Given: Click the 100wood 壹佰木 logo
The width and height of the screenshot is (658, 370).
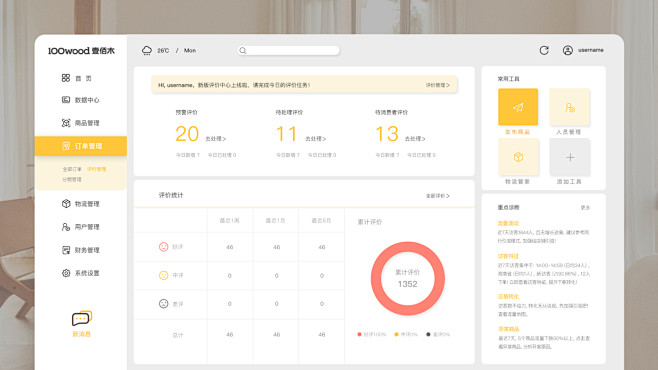Looking at the screenshot, I should [x=81, y=51].
